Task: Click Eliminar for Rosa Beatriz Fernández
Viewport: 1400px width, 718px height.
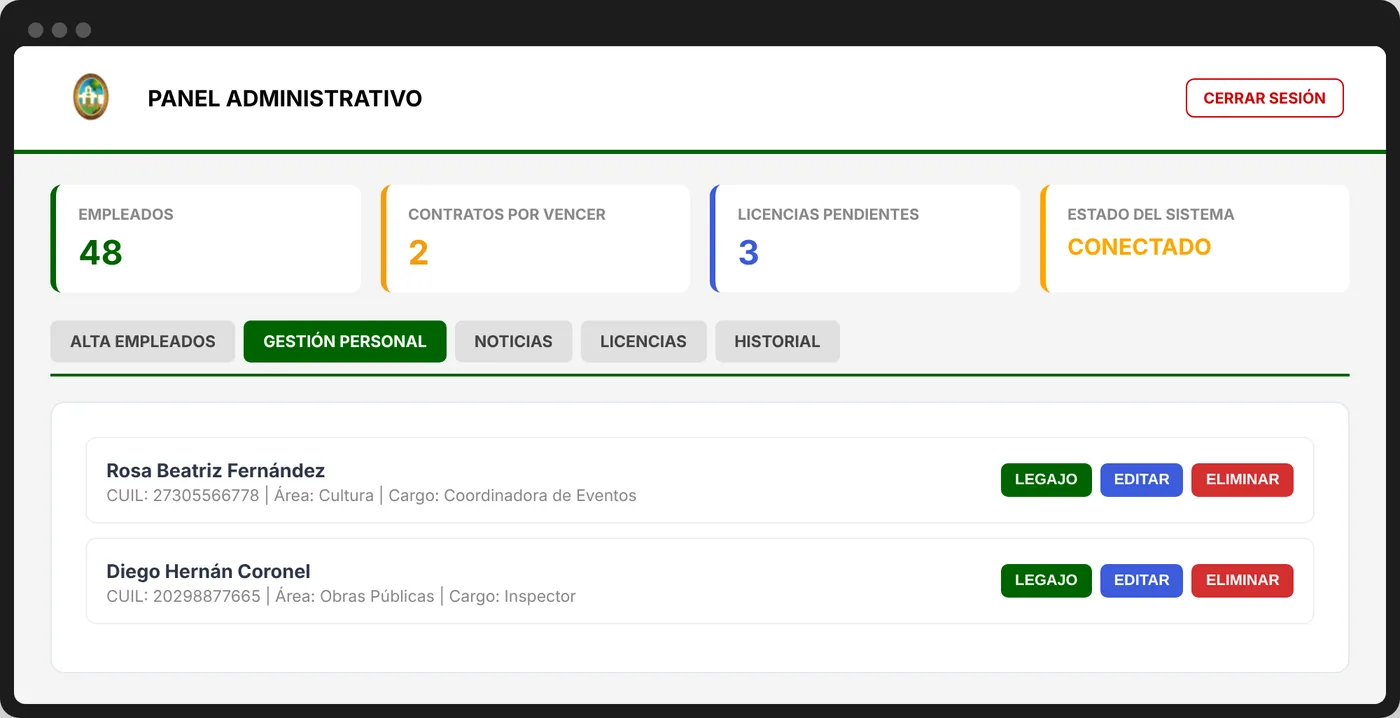Action: [x=1242, y=479]
